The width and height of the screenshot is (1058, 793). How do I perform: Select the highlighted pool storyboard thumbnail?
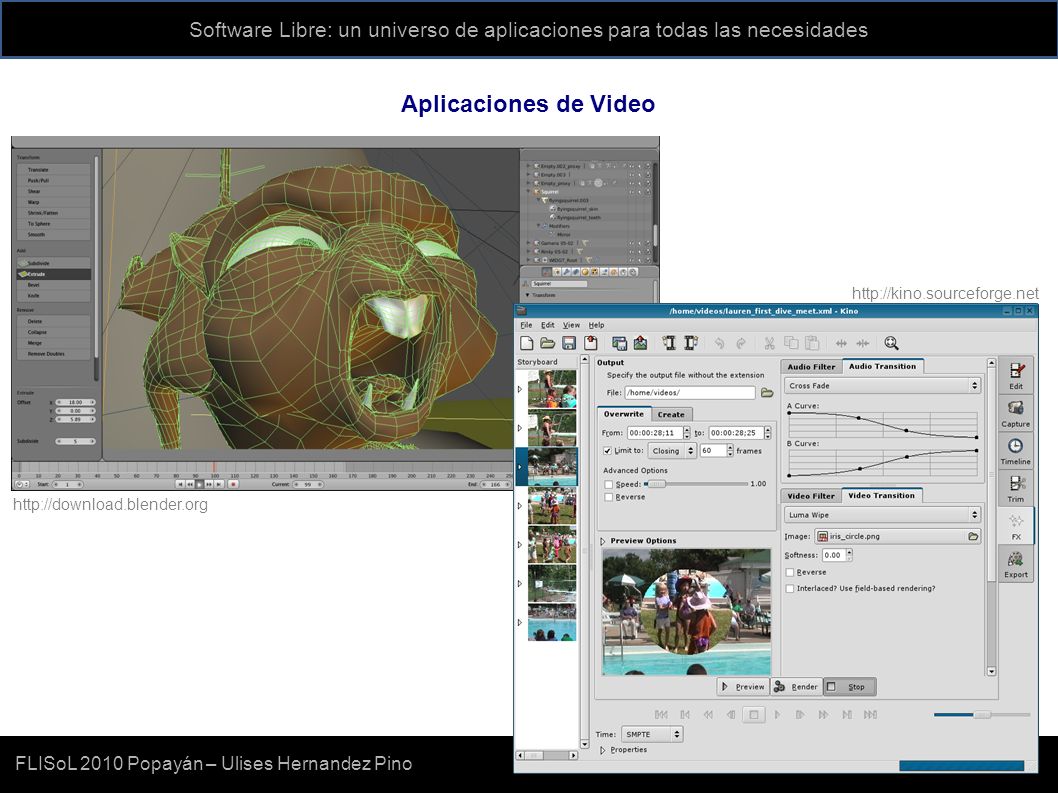(552, 466)
